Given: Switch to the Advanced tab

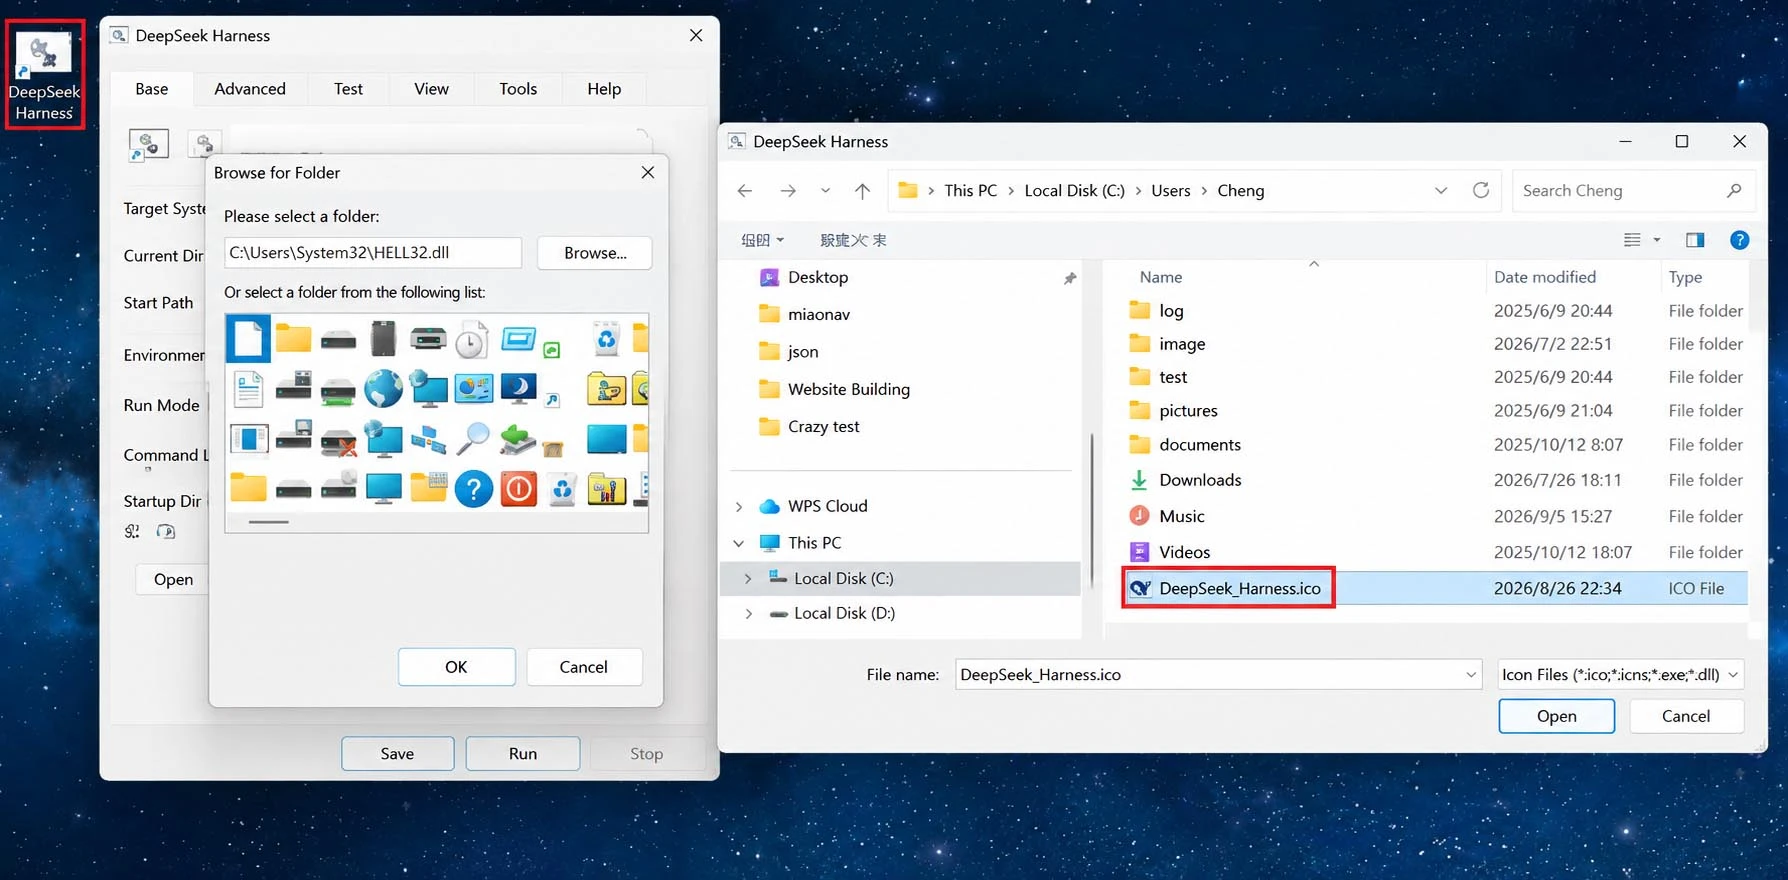Looking at the screenshot, I should (250, 89).
